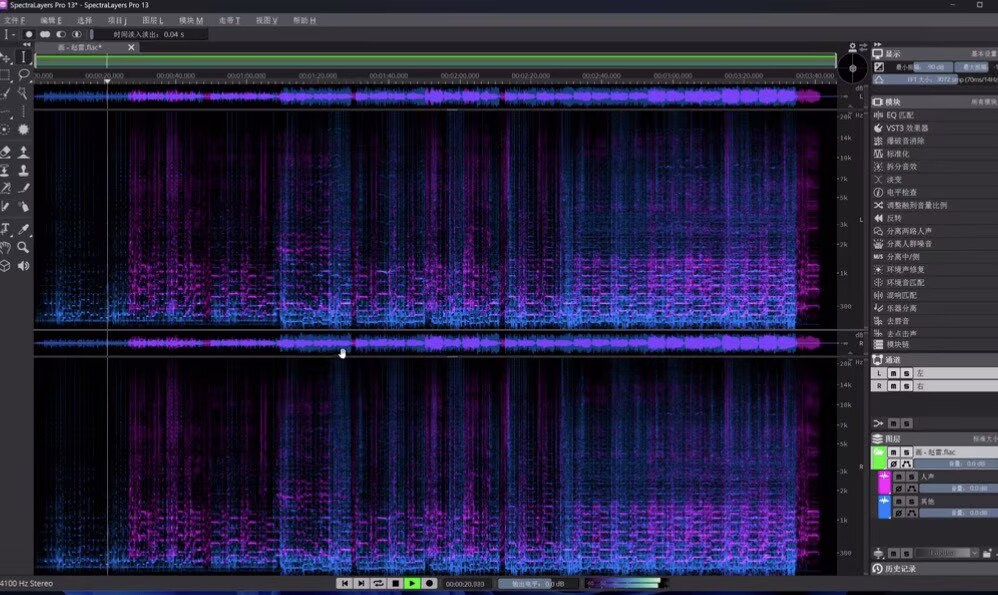Adjust the 人声 layer volume slider
The image size is (998, 595).
(959, 489)
